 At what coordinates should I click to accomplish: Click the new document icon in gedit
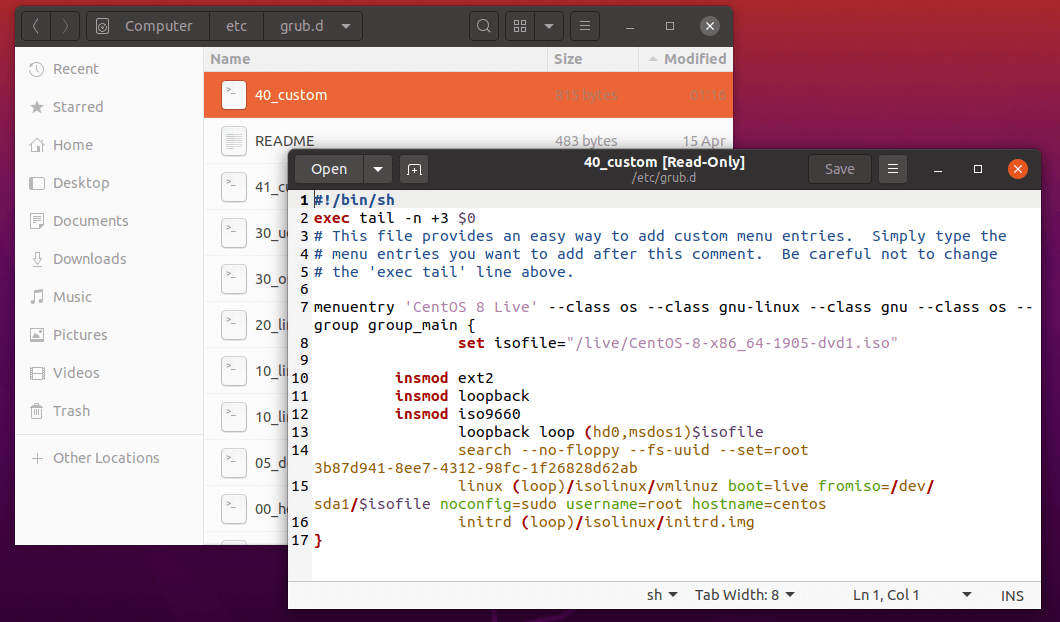tap(414, 169)
